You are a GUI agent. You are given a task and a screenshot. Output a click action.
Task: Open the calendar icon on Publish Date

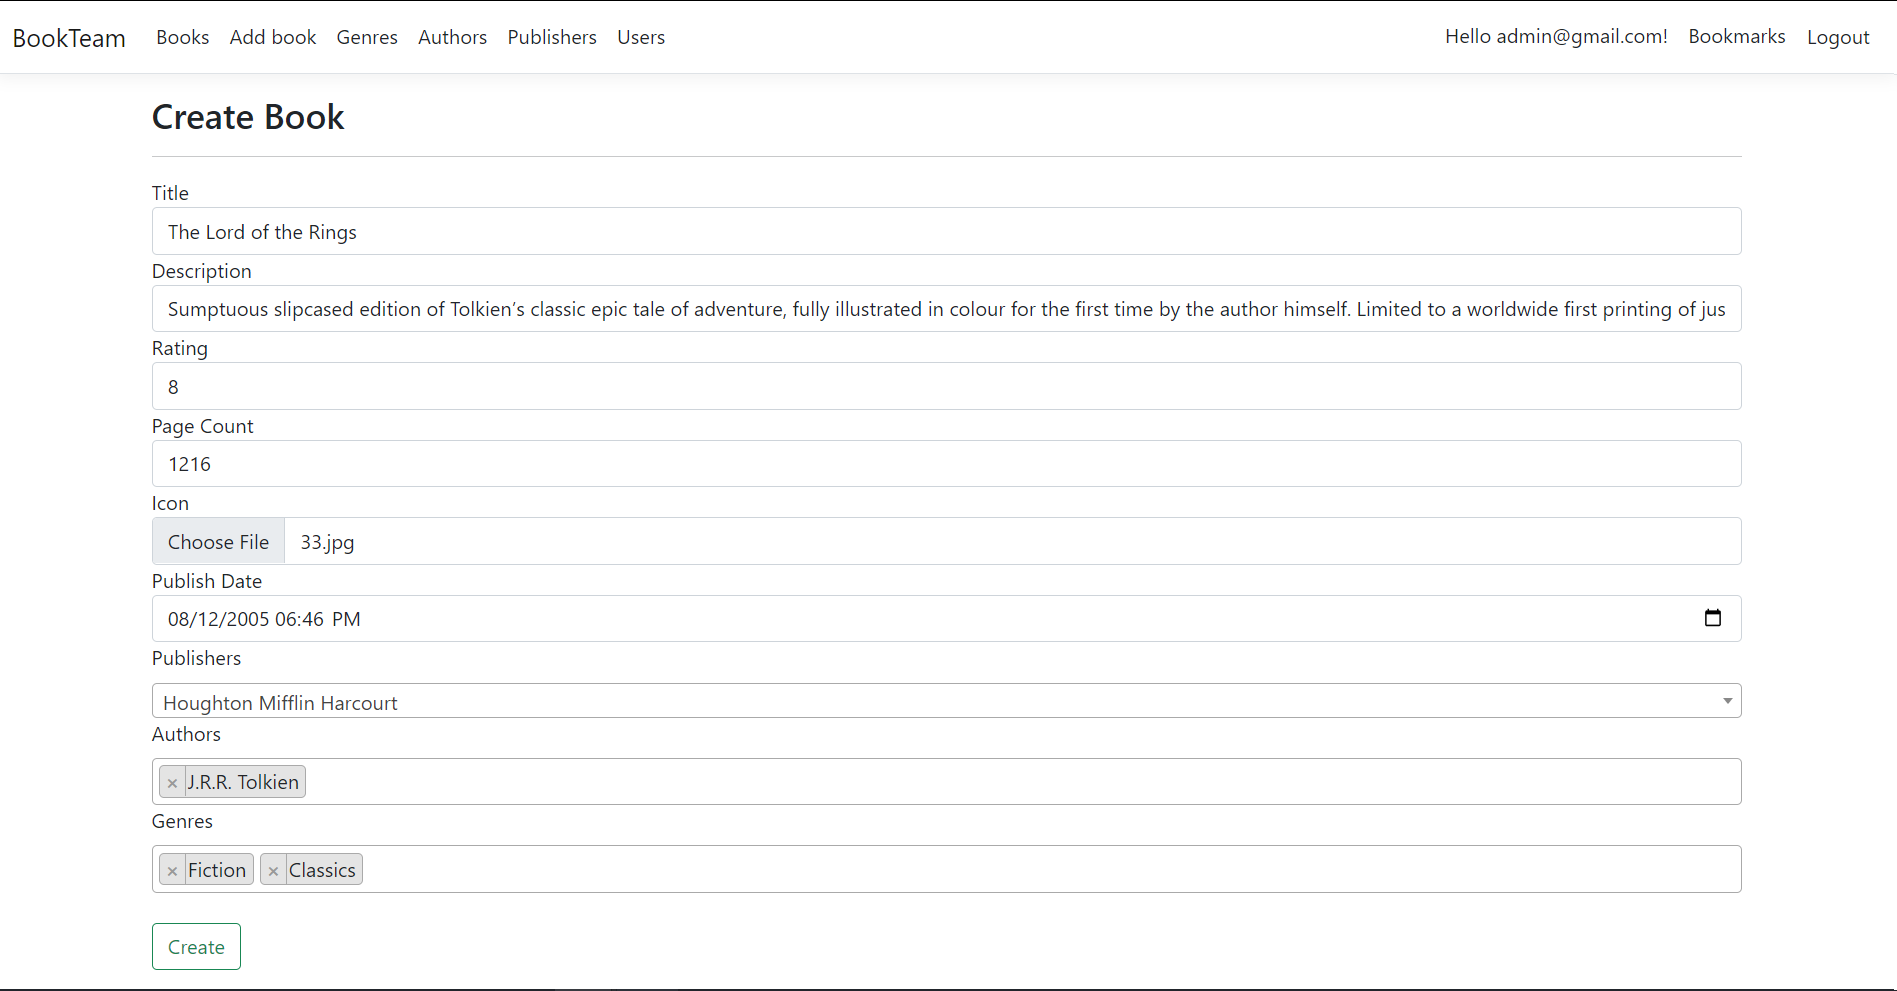pos(1713,618)
